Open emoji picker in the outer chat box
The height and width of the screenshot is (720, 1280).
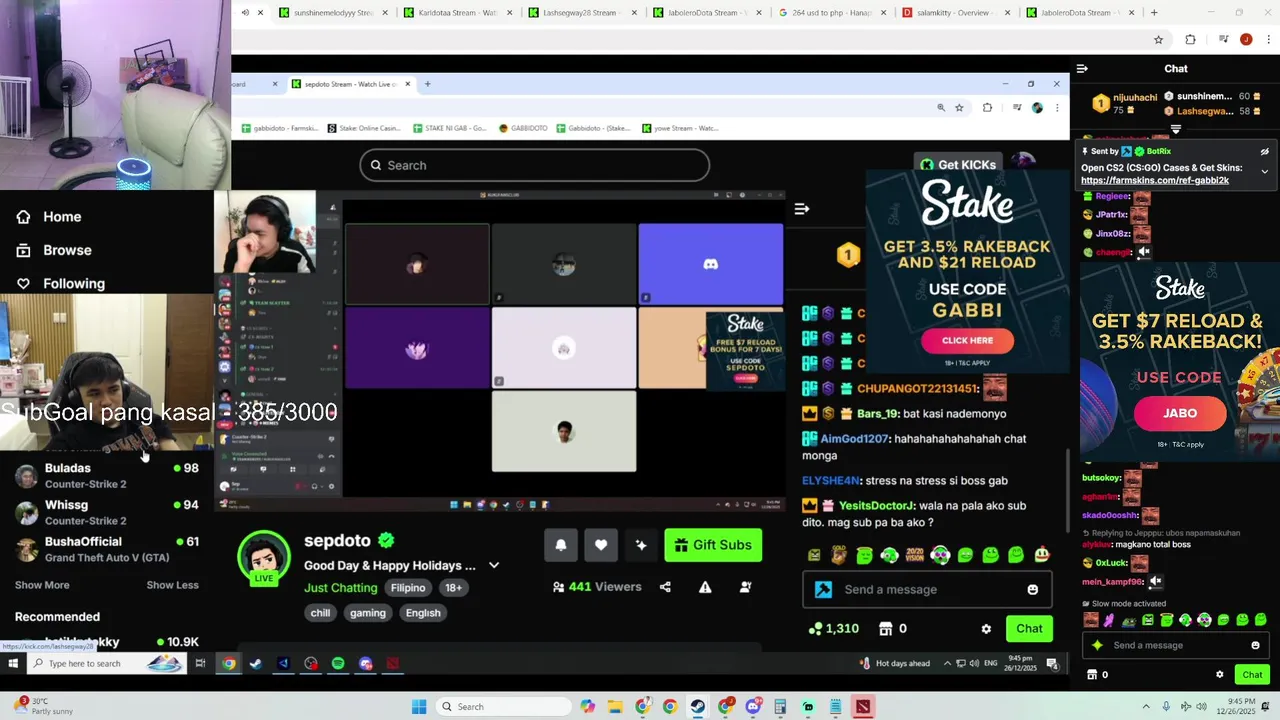(x=1256, y=646)
